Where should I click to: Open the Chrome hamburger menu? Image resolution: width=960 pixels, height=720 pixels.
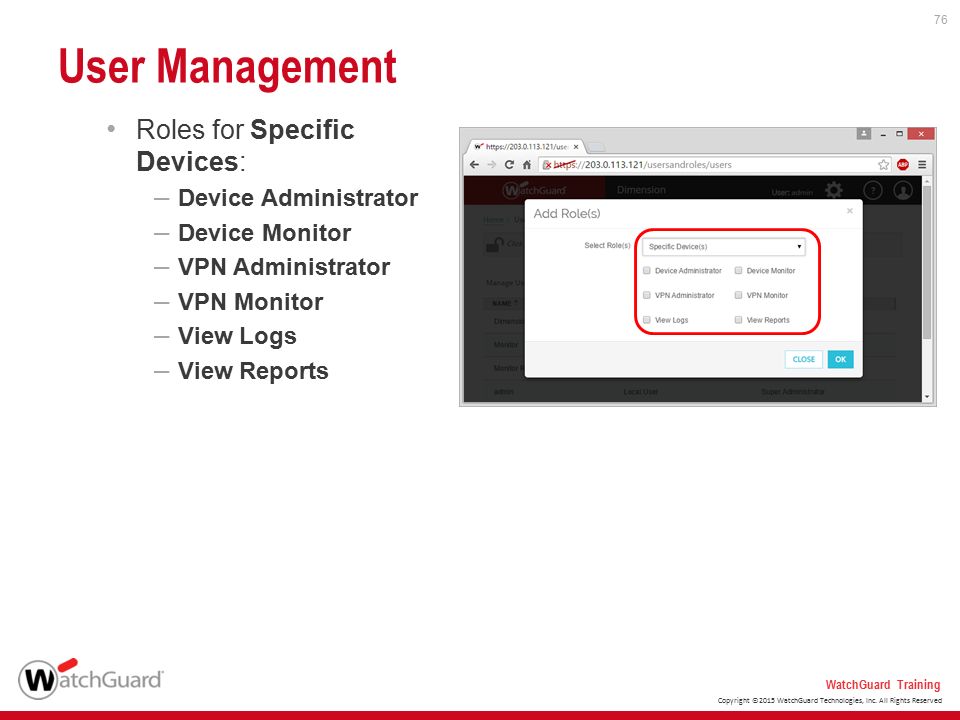click(x=921, y=165)
